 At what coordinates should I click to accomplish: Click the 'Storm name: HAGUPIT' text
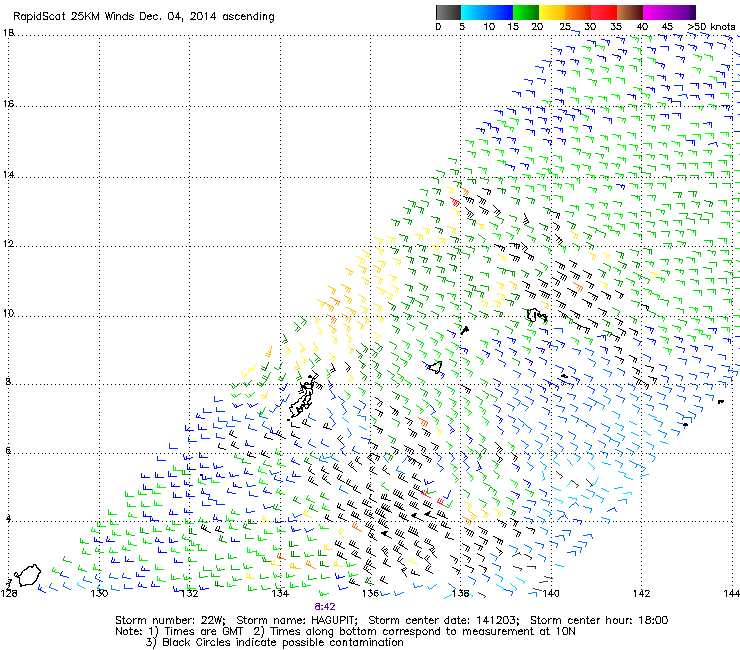click(296, 620)
